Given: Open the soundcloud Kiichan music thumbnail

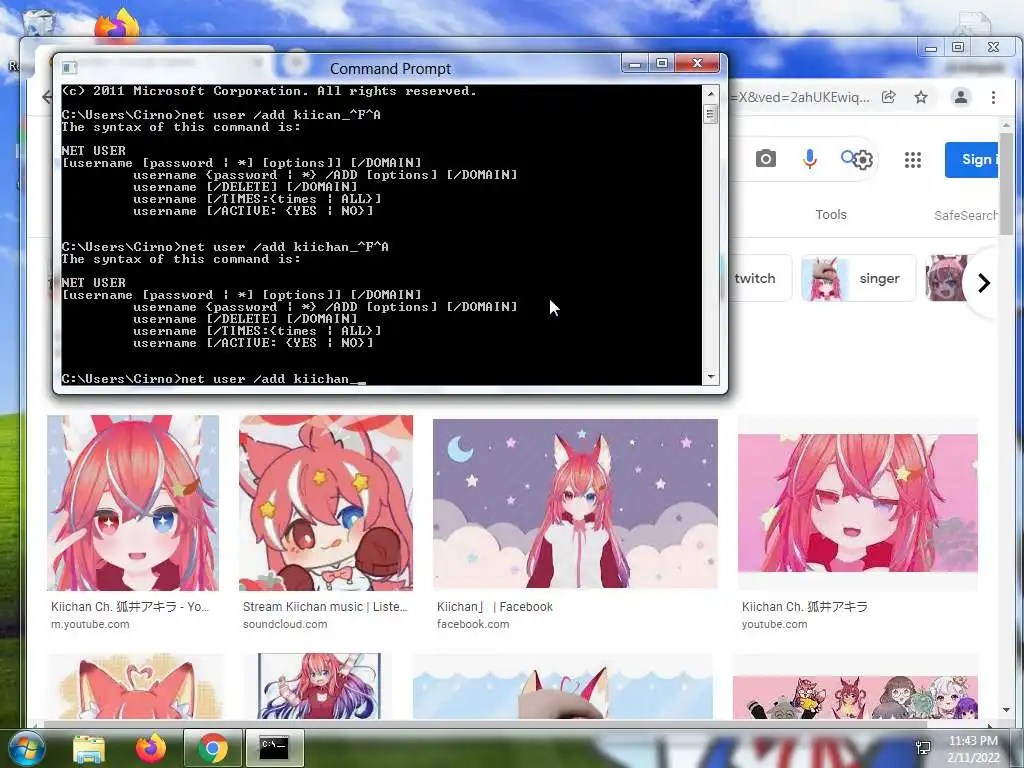Looking at the screenshot, I should tap(326, 503).
